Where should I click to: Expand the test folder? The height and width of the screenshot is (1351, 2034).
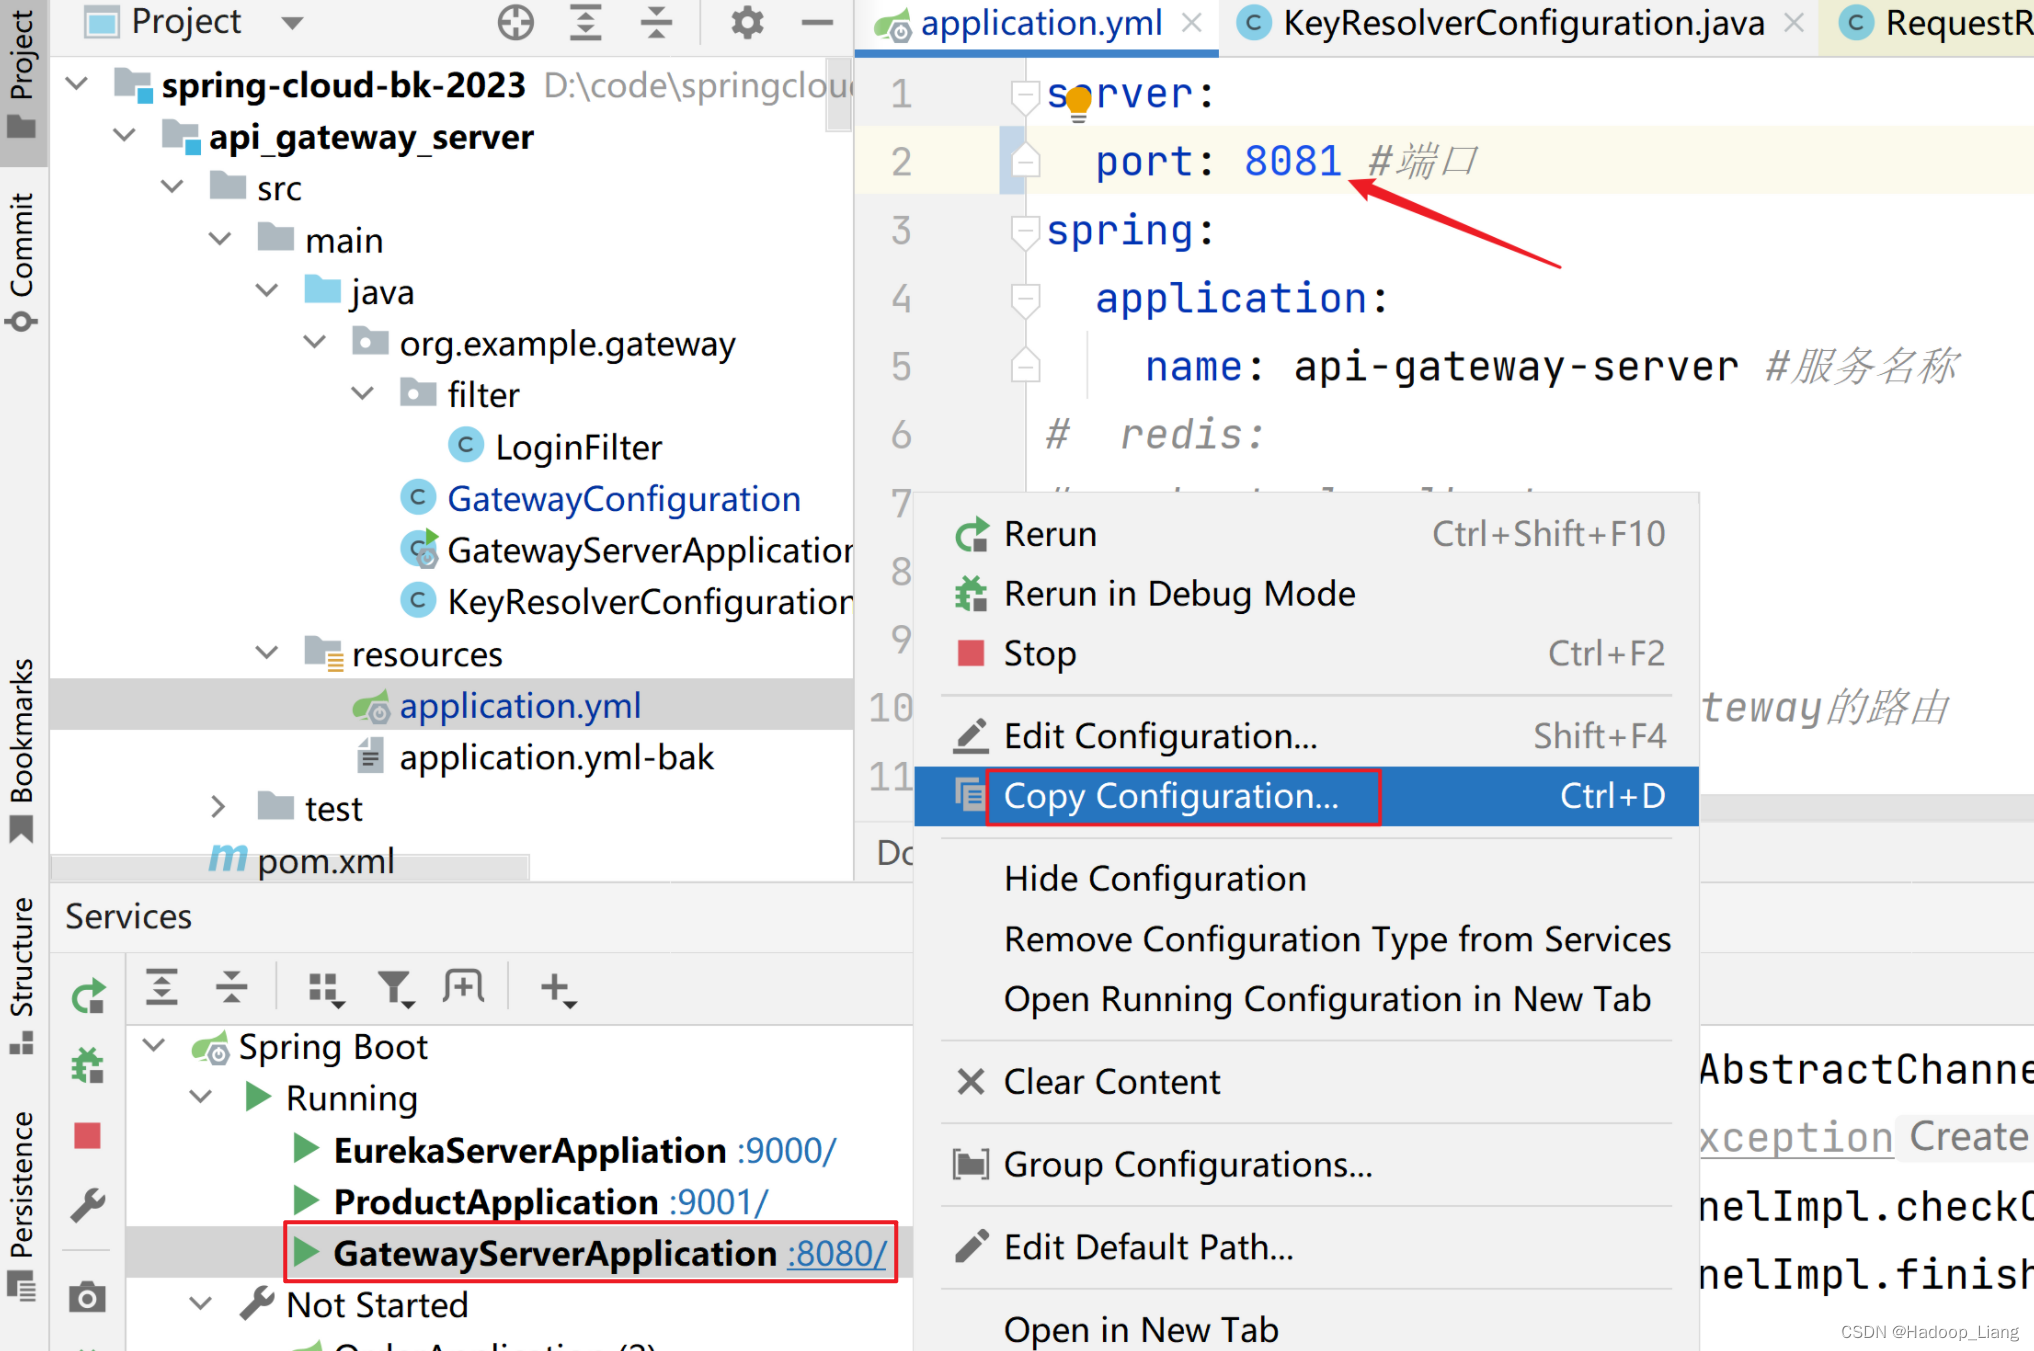(219, 808)
